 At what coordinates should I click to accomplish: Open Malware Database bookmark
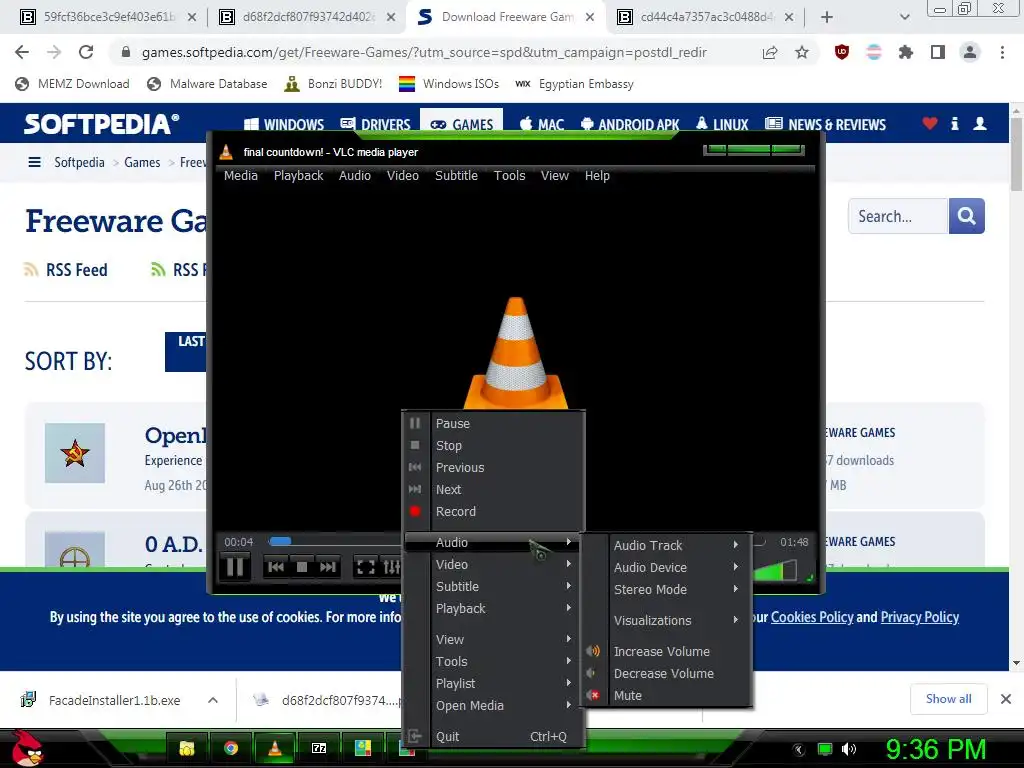tap(208, 84)
